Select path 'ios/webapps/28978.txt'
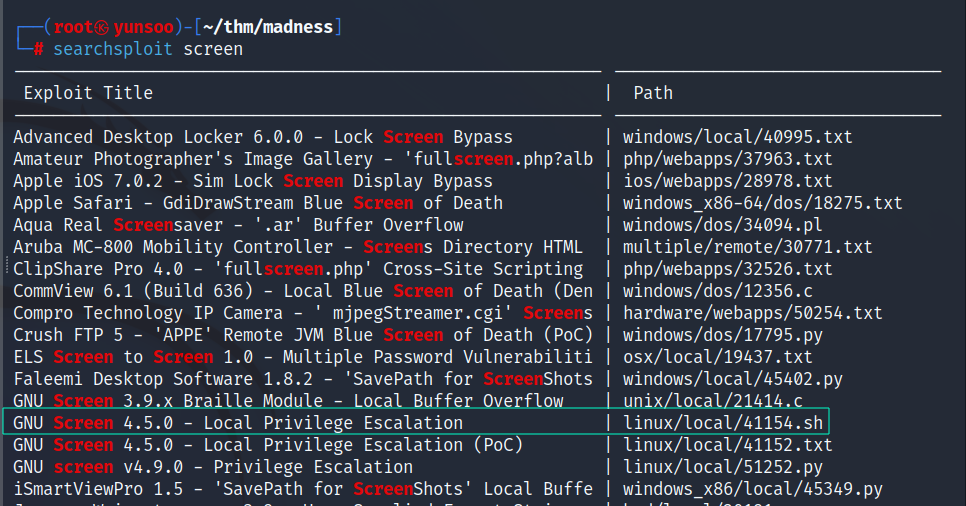The height and width of the screenshot is (506, 966). coord(728,181)
